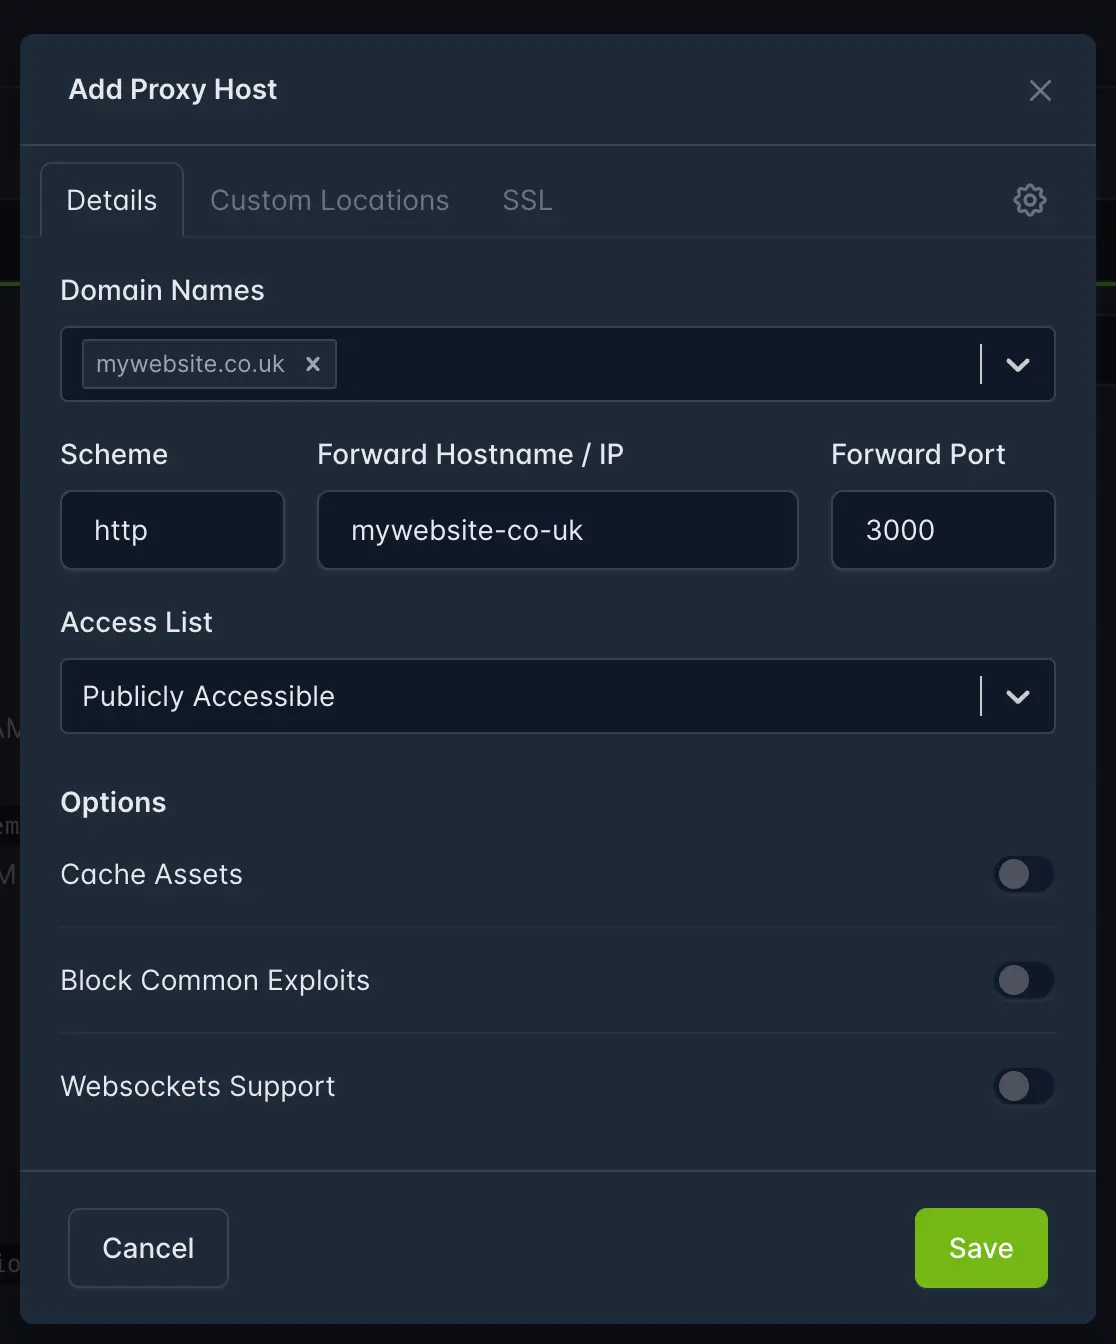Screen dimensions: 1116x1344
Task: Click the mywebsite.co.uk domain chip
Action: pyautogui.click(x=190, y=364)
